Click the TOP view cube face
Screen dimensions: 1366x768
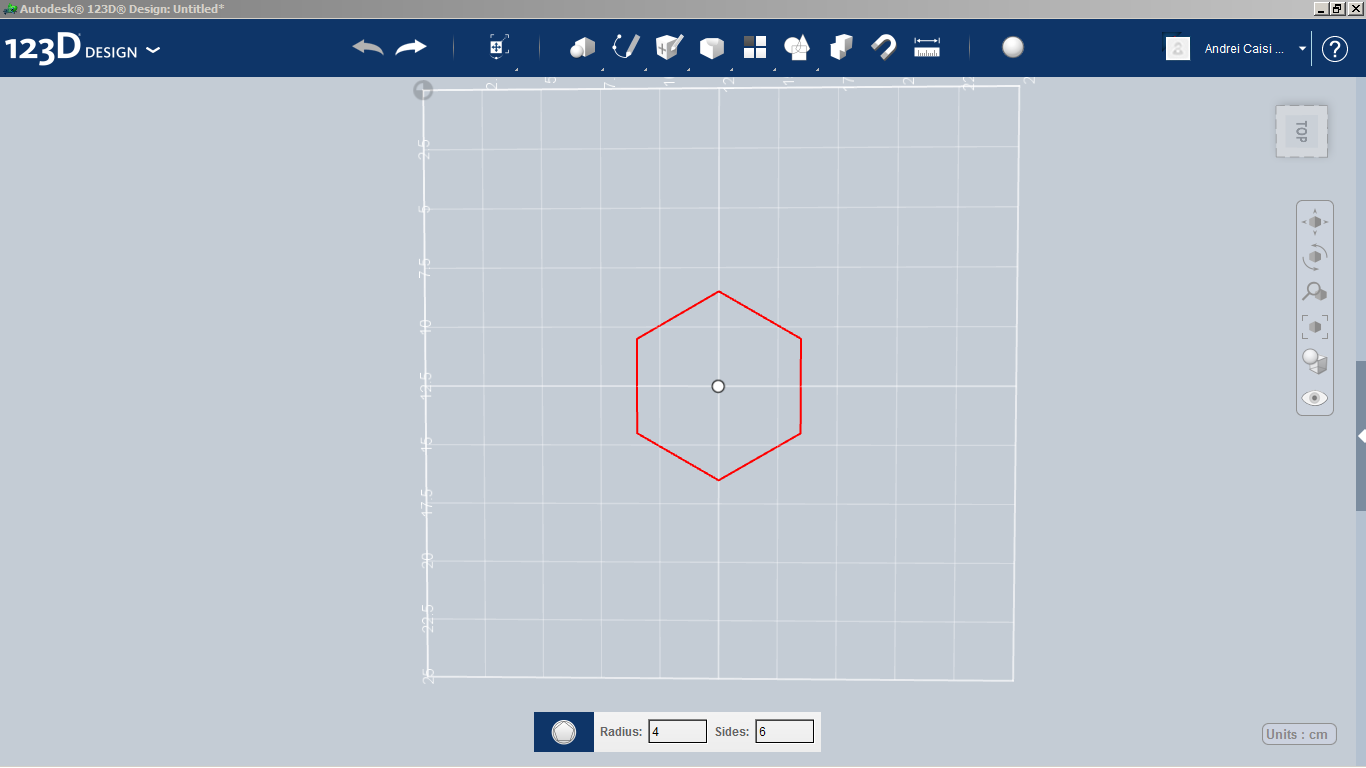coord(1302,131)
